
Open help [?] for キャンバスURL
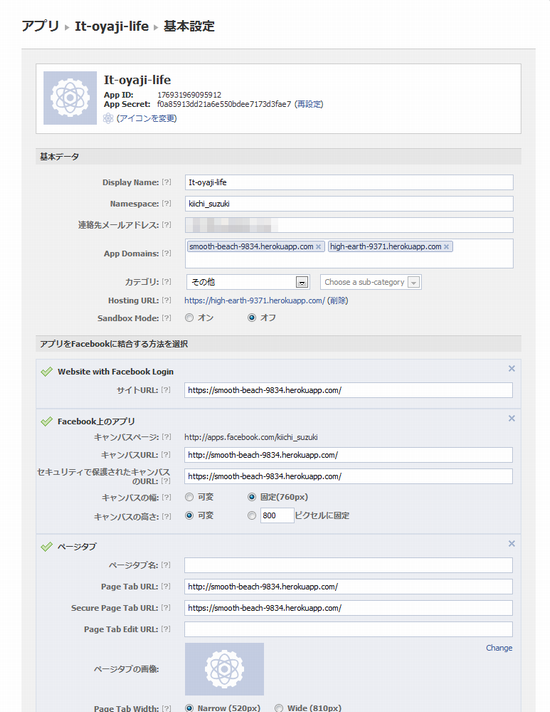(166, 455)
